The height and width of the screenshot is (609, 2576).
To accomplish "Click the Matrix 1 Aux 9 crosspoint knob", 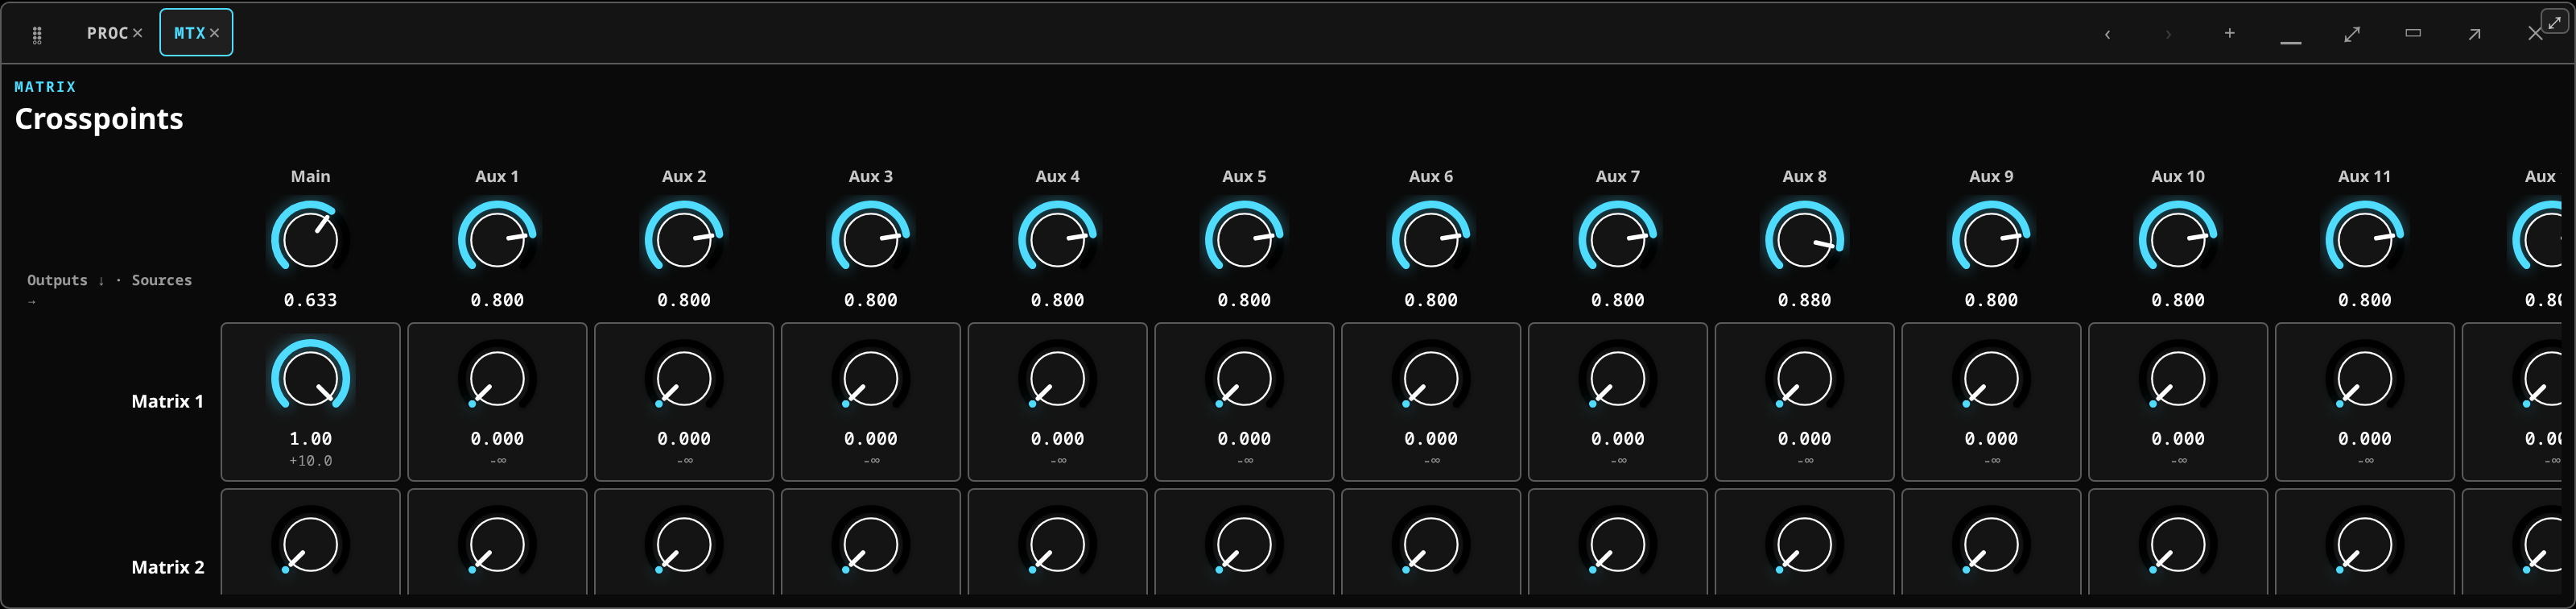I will (1991, 378).
